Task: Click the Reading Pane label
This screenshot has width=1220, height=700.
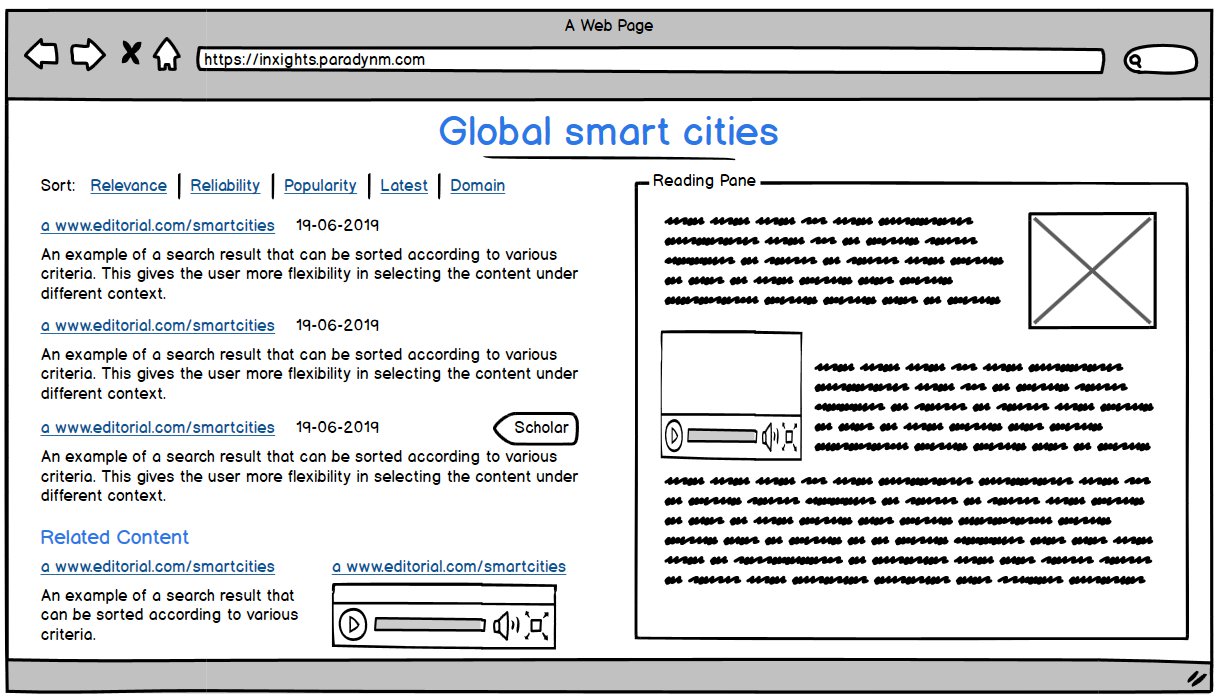Action: click(x=704, y=181)
